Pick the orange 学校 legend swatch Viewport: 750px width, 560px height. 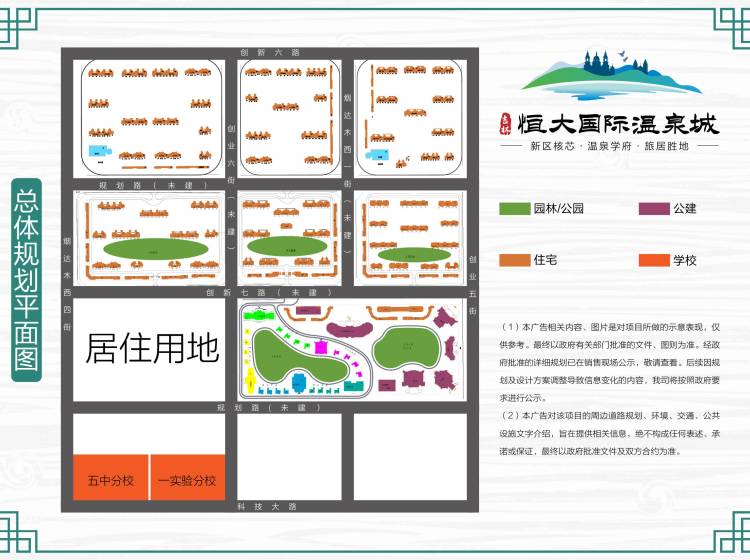click(x=654, y=260)
